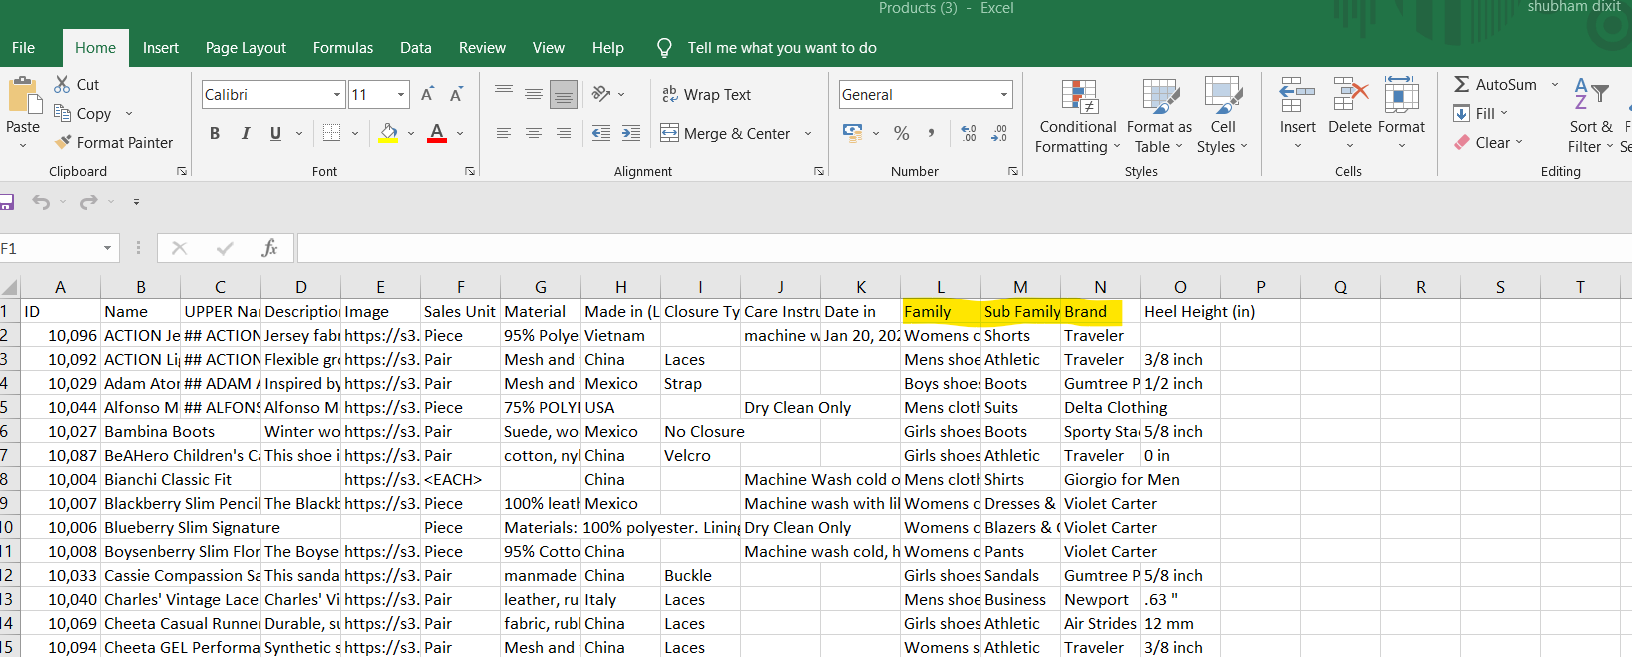Viewport: 1632px width, 657px height.
Task: Open the font name Calibri dropdown
Action: [337, 95]
